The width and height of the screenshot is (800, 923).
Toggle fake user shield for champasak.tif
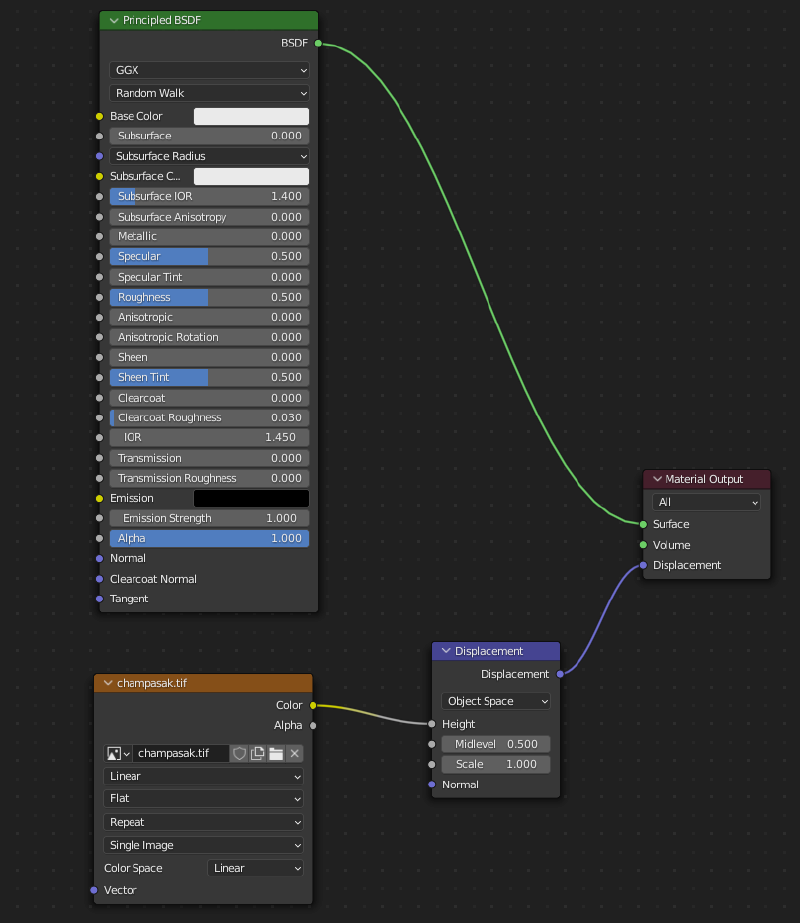(240, 753)
